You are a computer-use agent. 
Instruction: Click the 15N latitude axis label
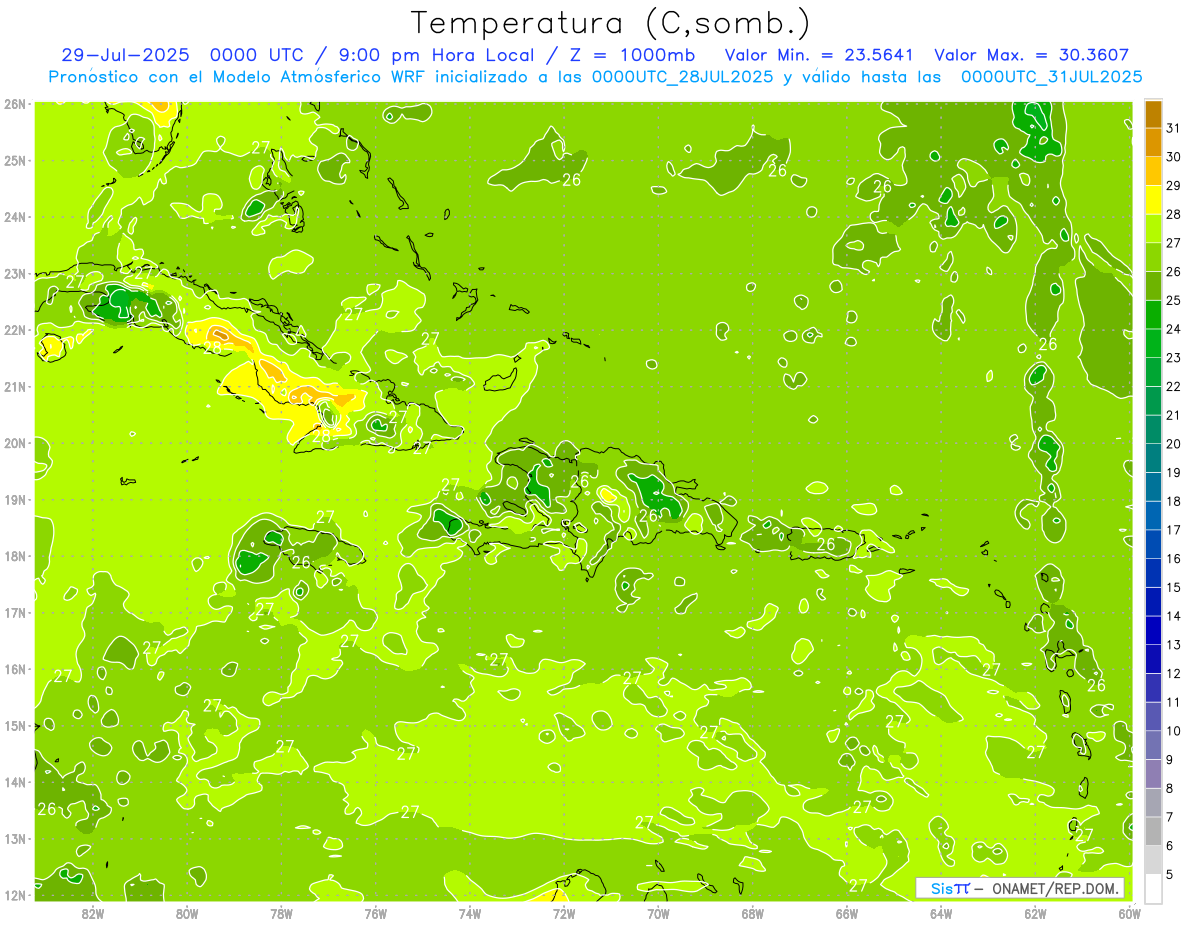[x=15, y=725]
